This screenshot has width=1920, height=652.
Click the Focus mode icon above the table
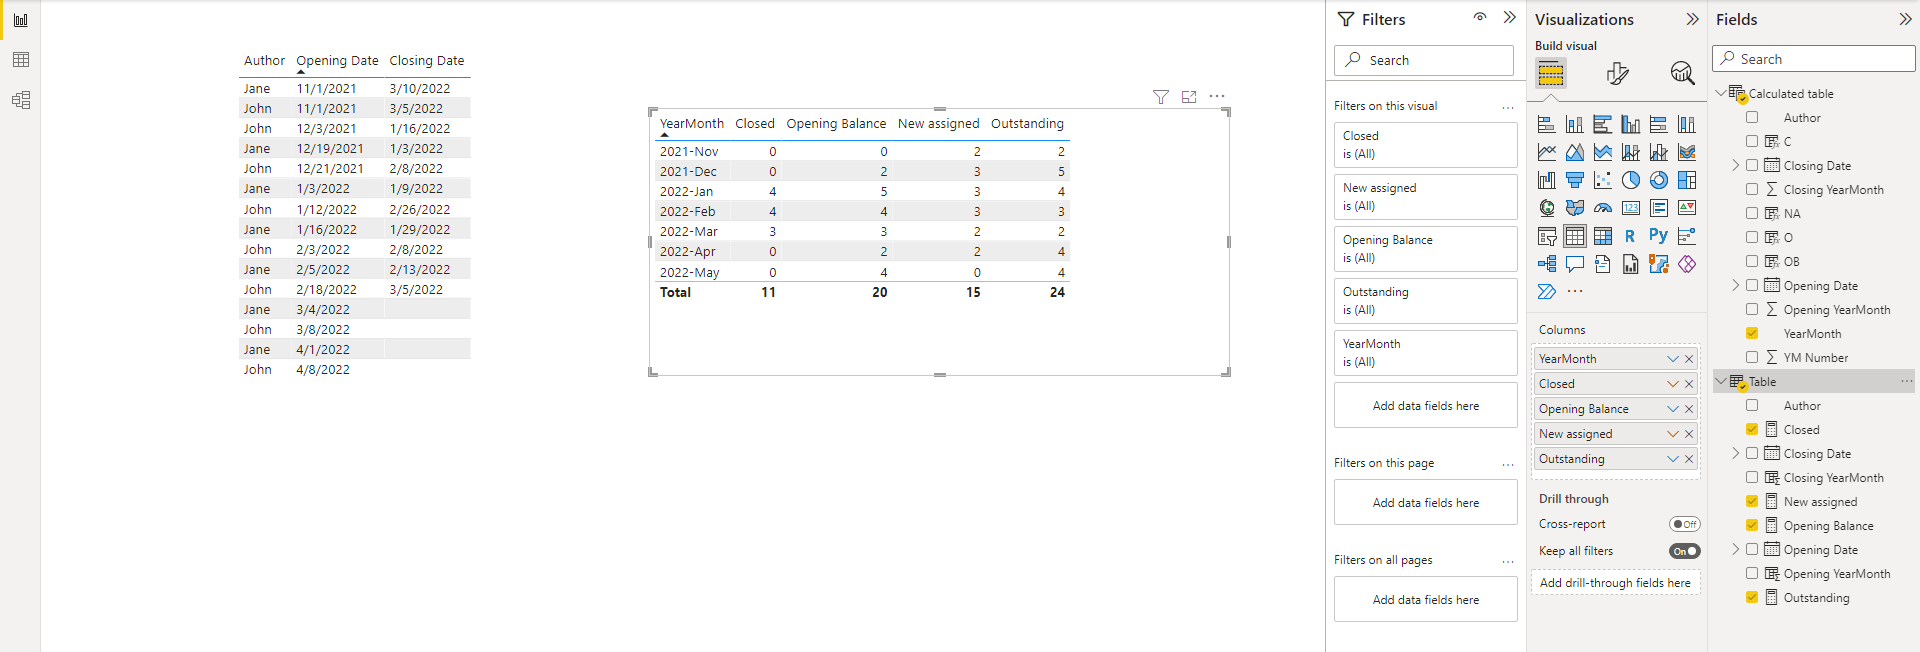tap(1189, 97)
